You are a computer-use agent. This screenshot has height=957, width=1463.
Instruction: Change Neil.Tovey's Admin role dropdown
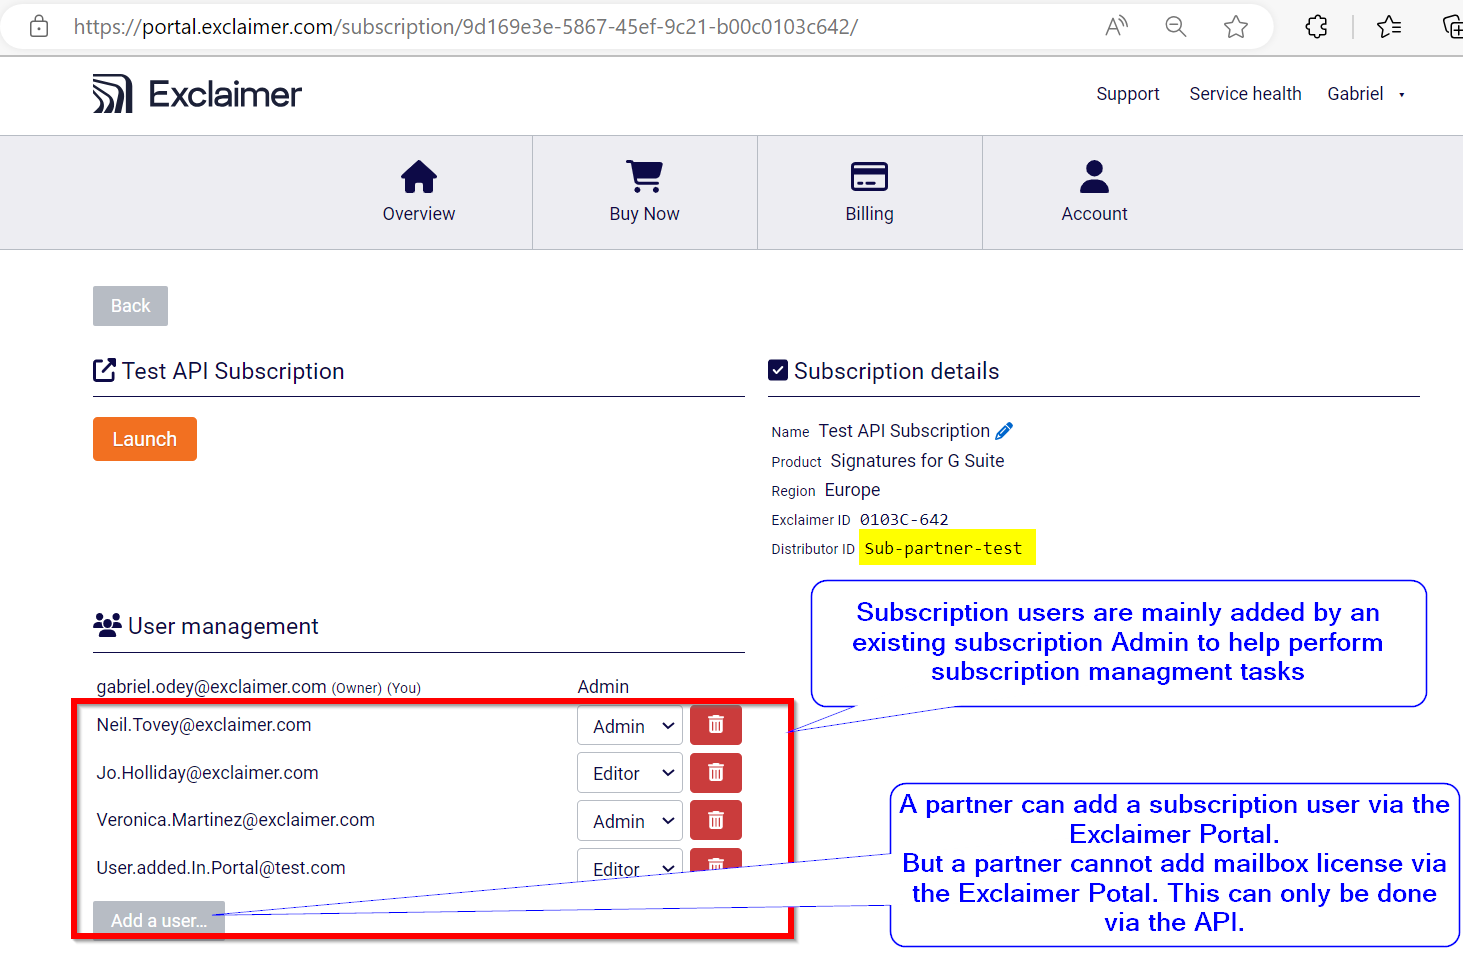click(x=629, y=724)
